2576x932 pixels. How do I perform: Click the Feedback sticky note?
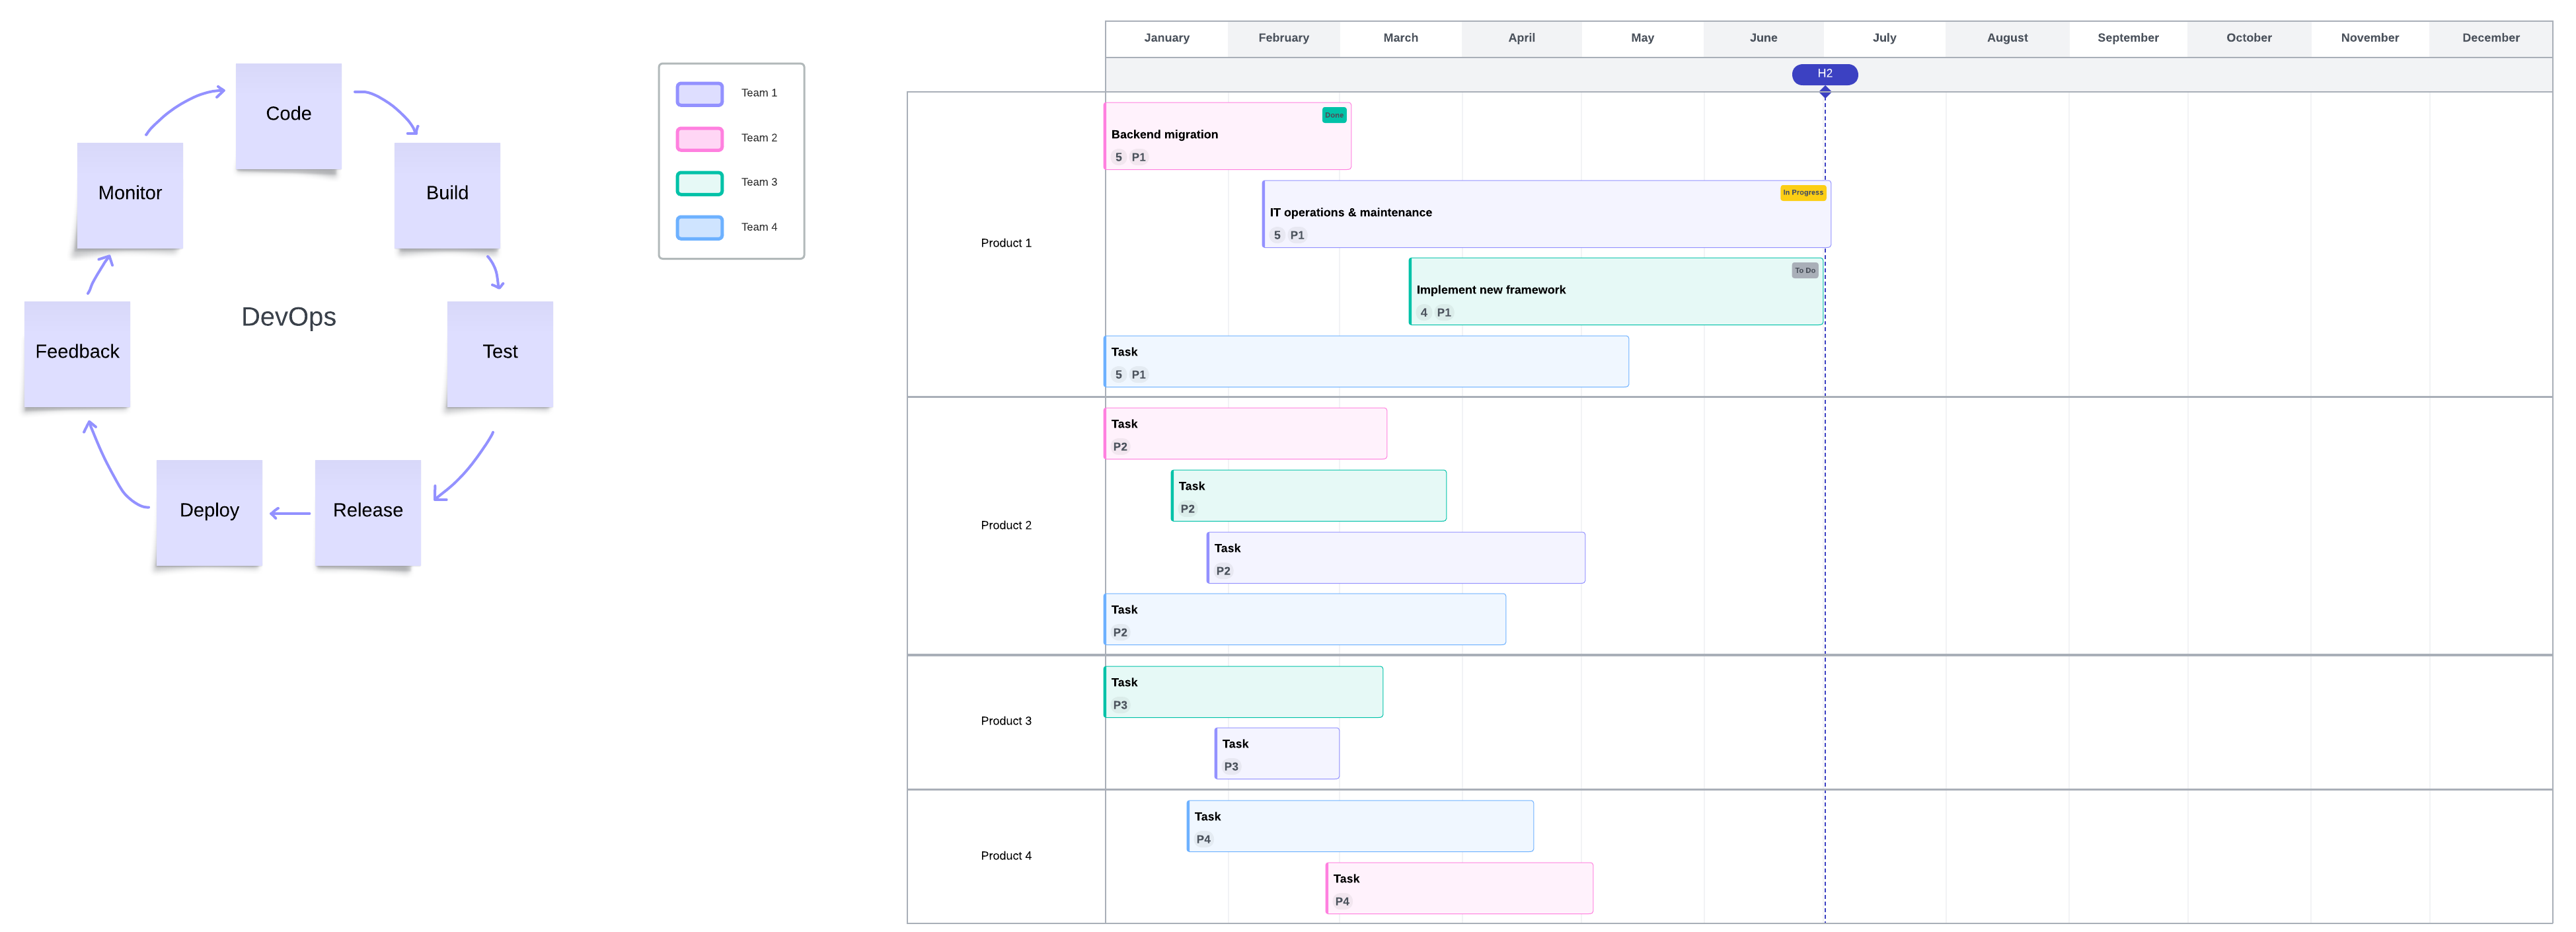coord(77,353)
